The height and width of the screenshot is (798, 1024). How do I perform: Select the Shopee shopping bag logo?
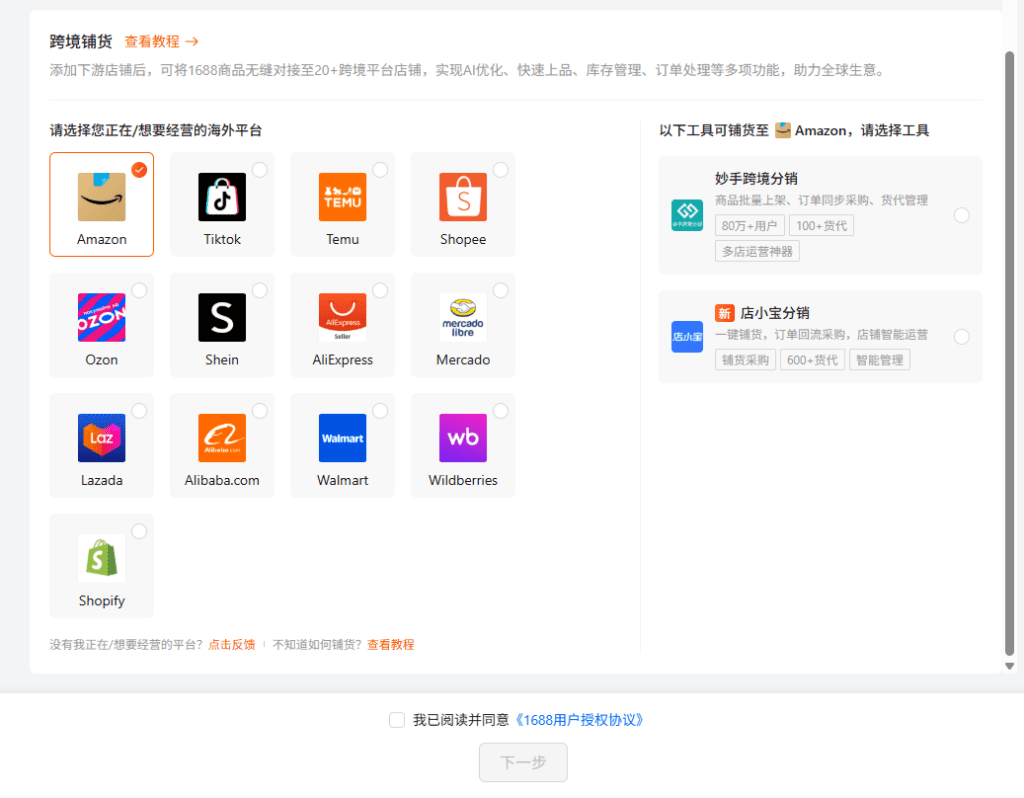tap(463, 197)
